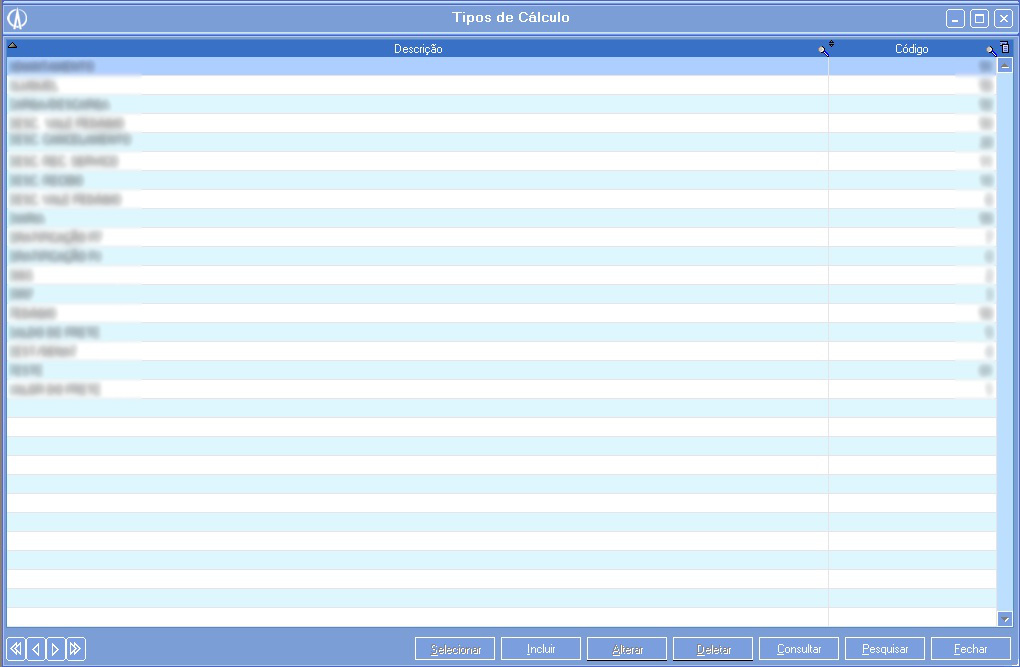Go to the previous record

[36, 649]
